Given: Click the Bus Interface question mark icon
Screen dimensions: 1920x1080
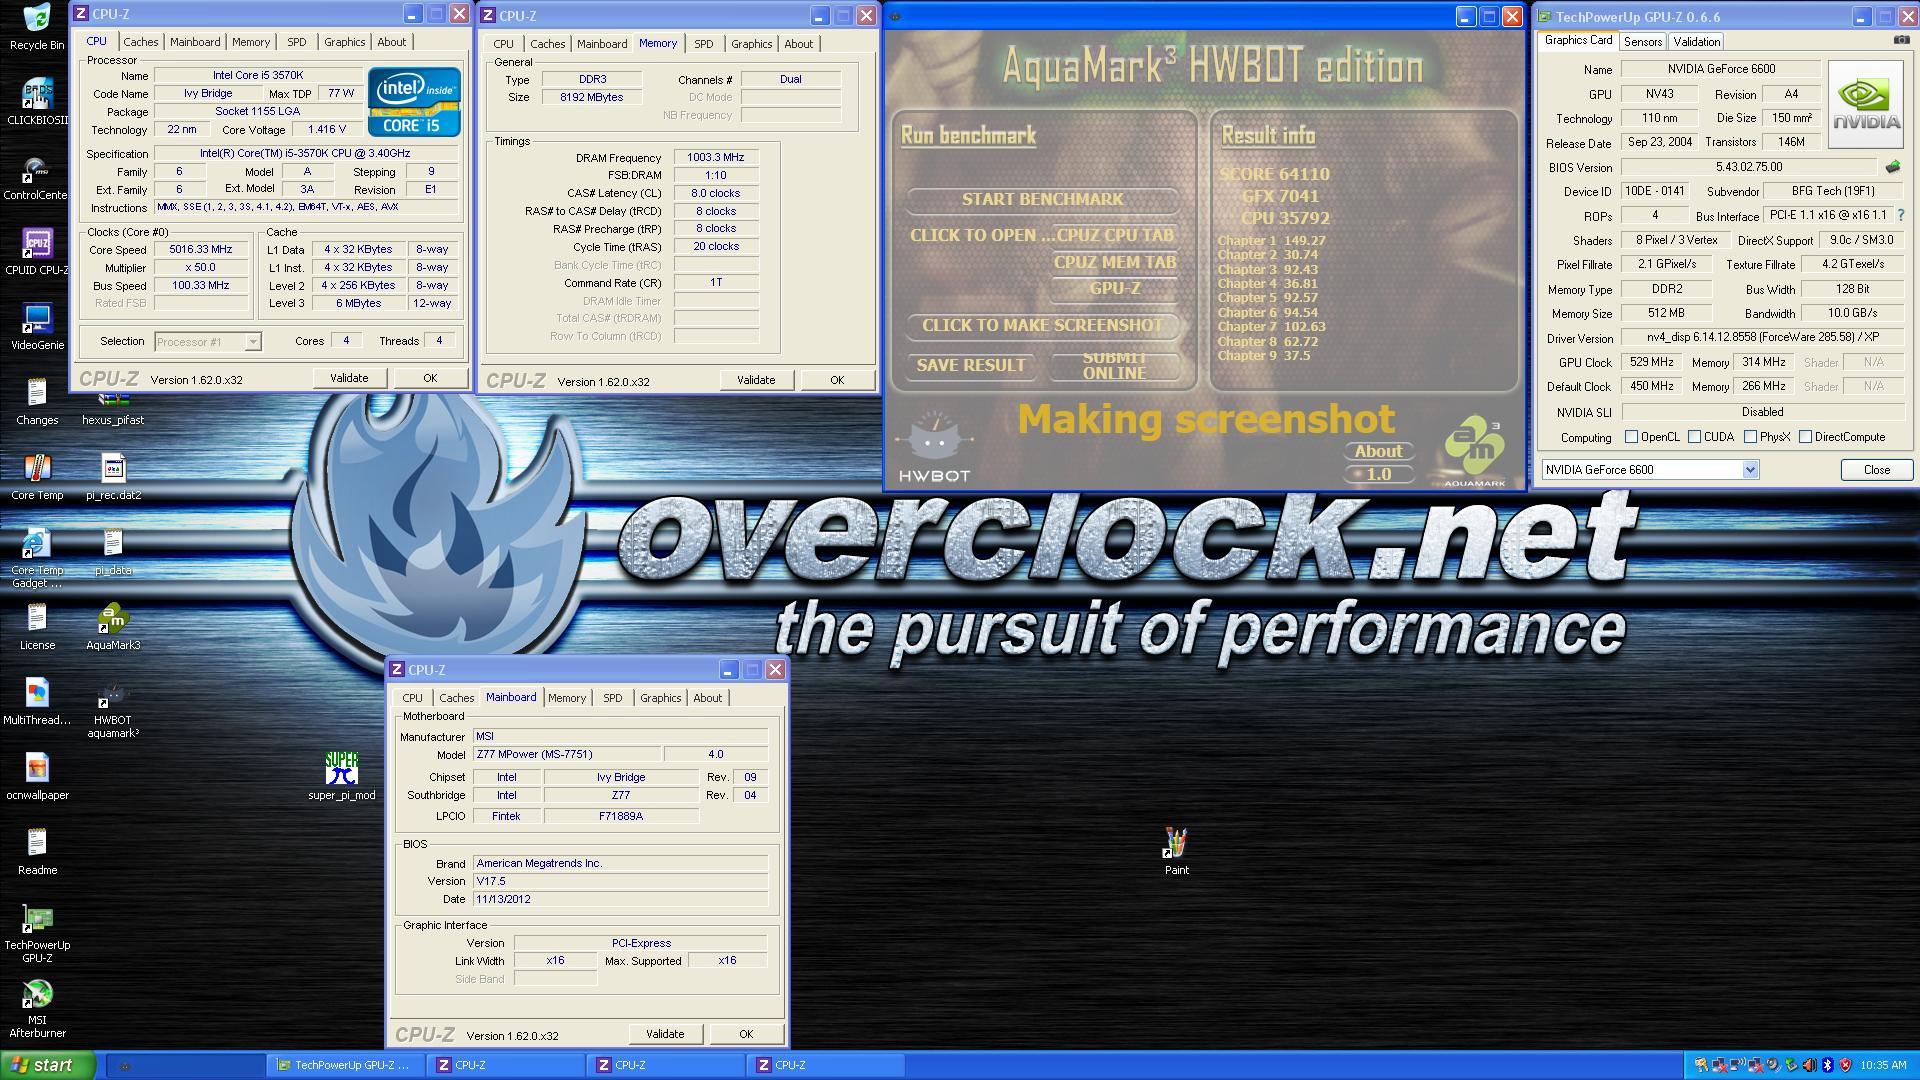Looking at the screenshot, I should 1900,215.
